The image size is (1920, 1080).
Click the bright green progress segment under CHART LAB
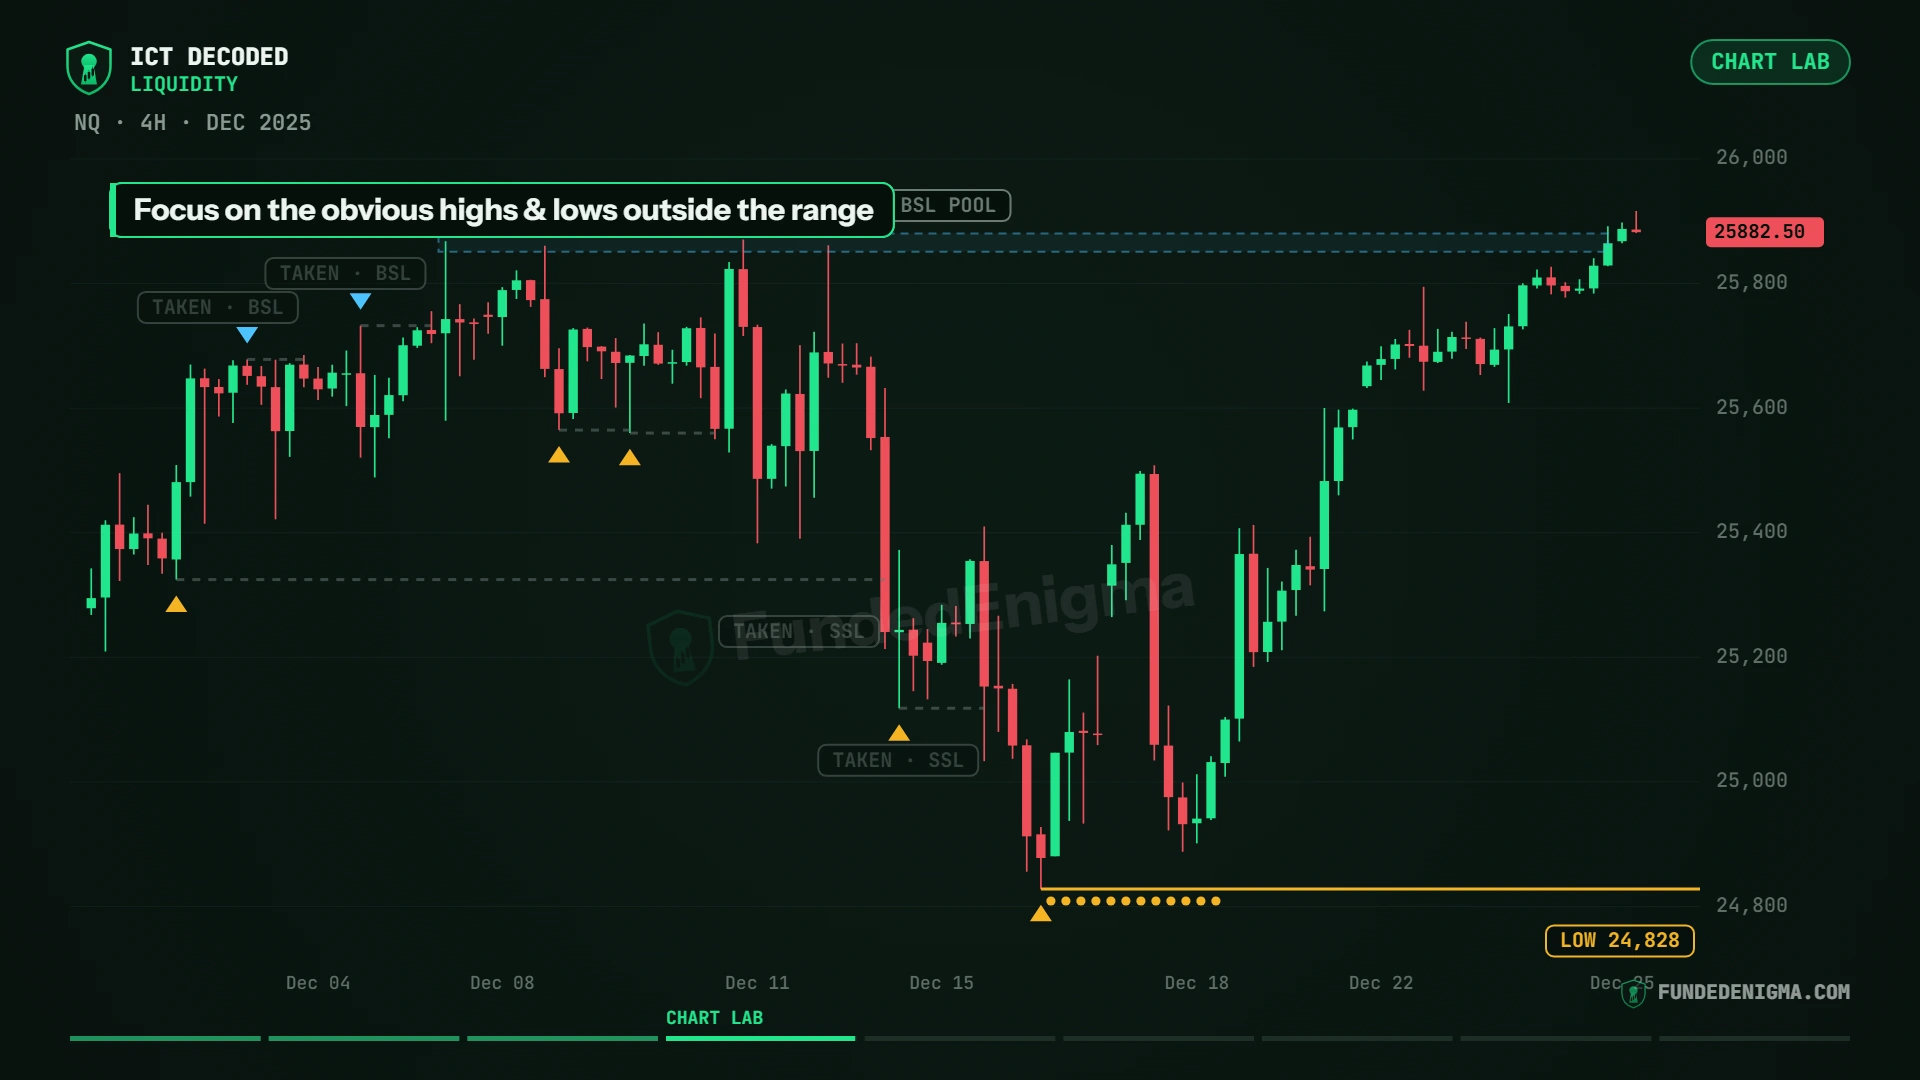coord(760,1039)
